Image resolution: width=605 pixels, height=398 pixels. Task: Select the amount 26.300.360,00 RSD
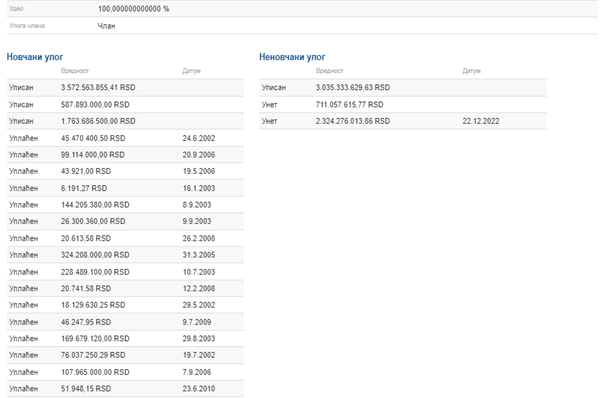coord(93,221)
